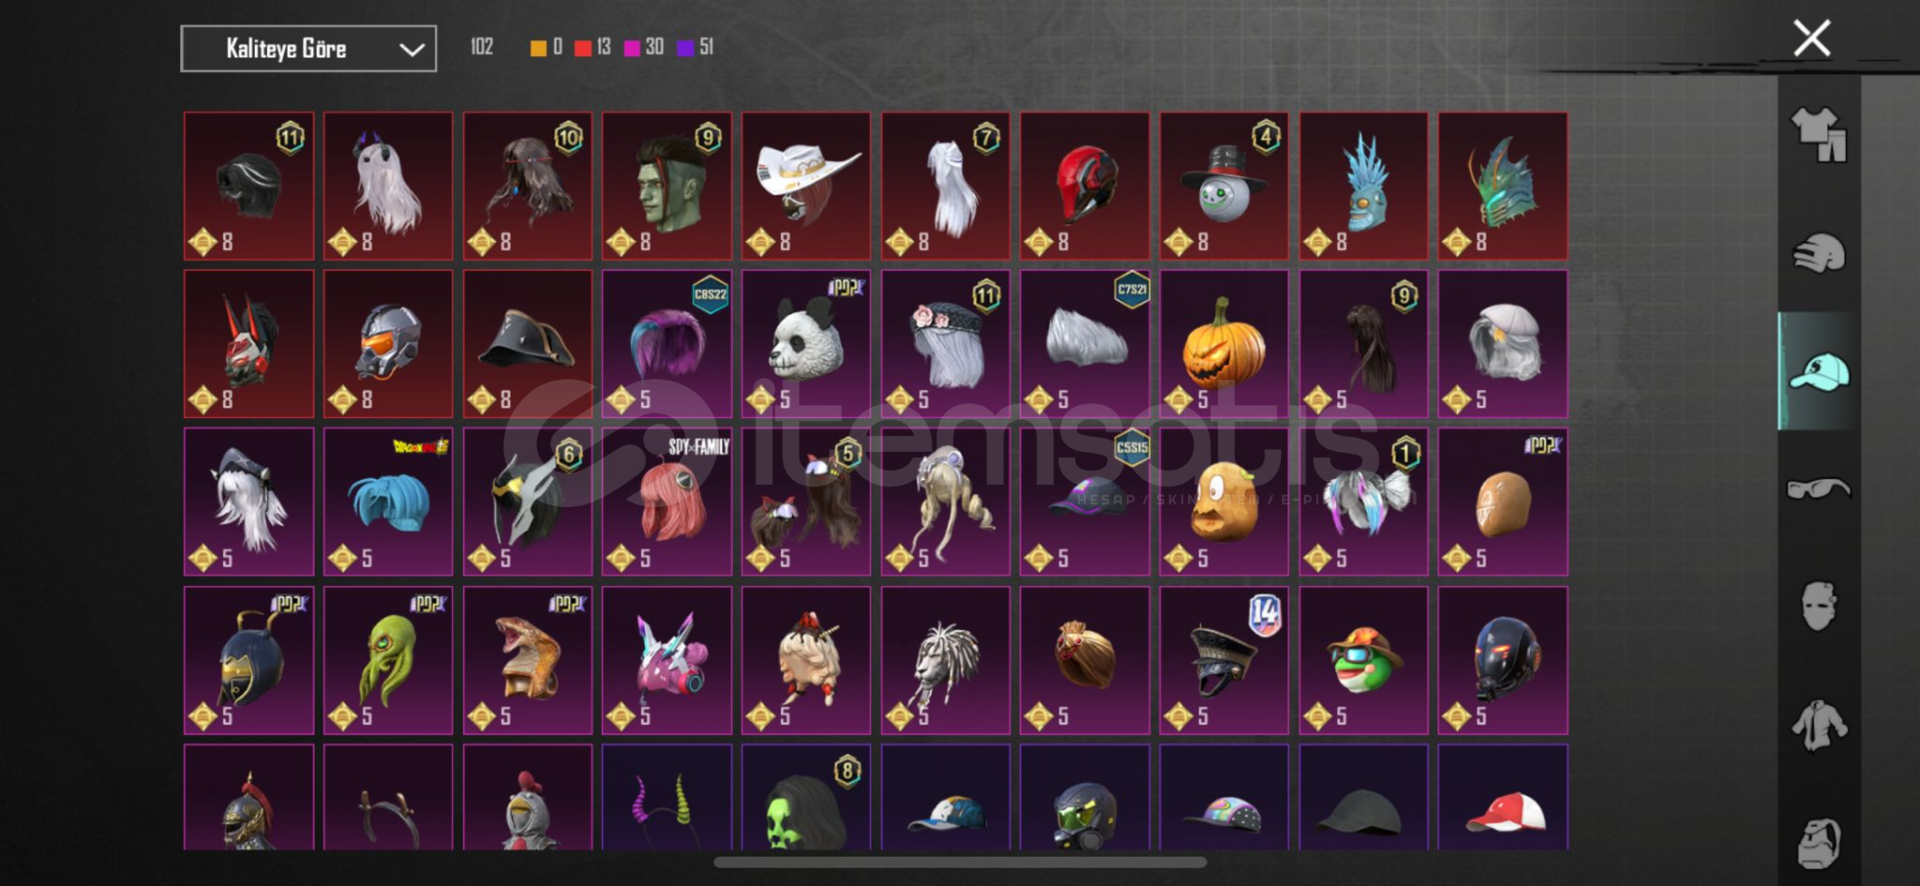Open the face mask category icon

(1818, 606)
